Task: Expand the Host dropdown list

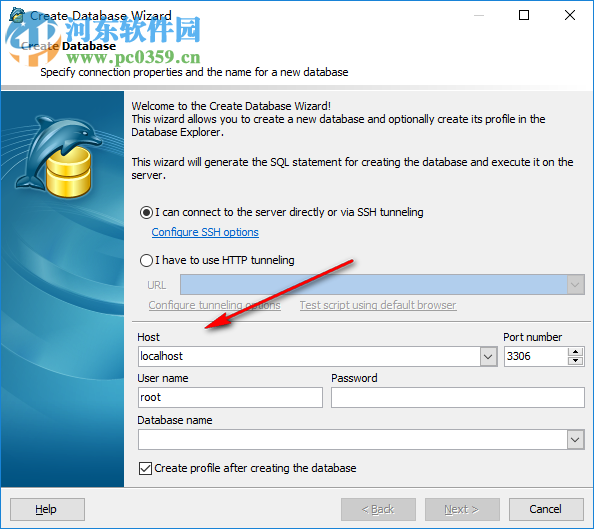Action: (488, 357)
